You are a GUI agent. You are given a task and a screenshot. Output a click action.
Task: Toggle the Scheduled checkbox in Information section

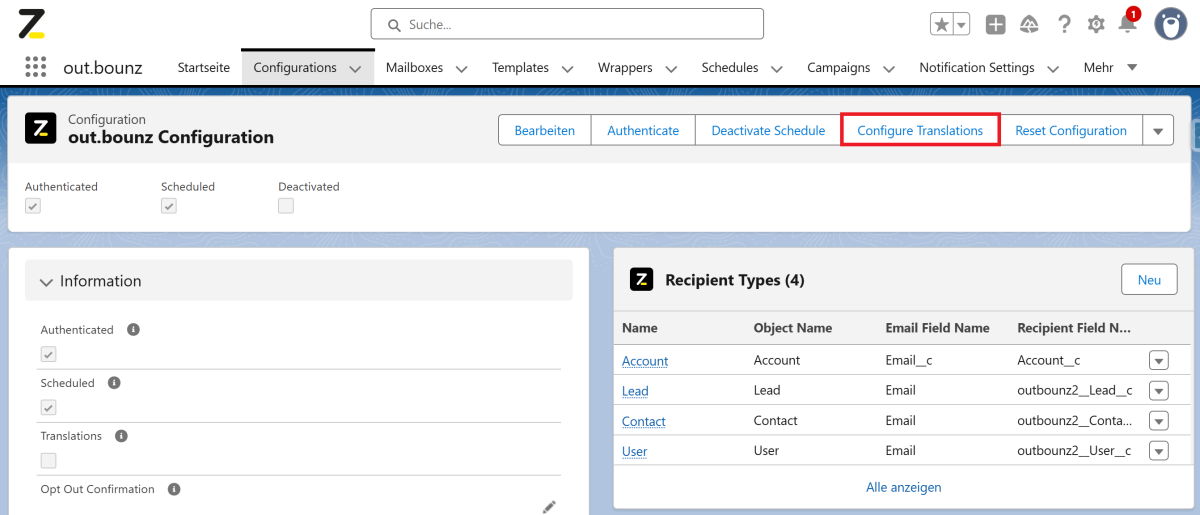(x=48, y=407)
